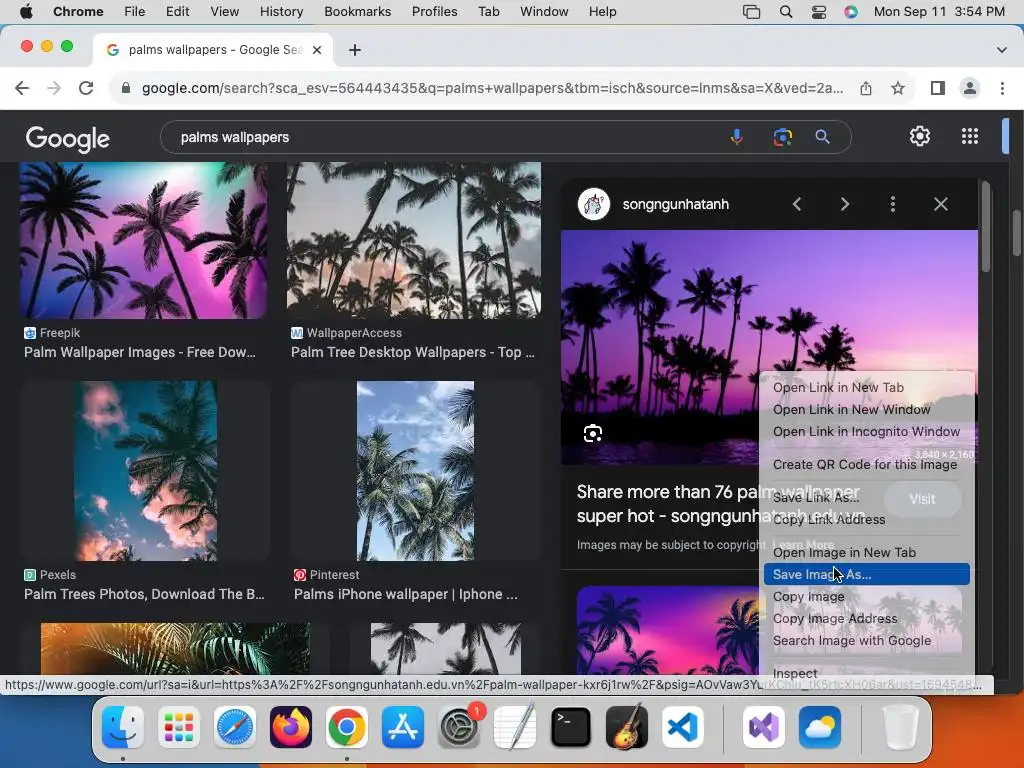The width and height of the screenshot is (1024, 768).
Task: Open Palm Trees Photos Pexels result
Action: (x=144, y=594)
